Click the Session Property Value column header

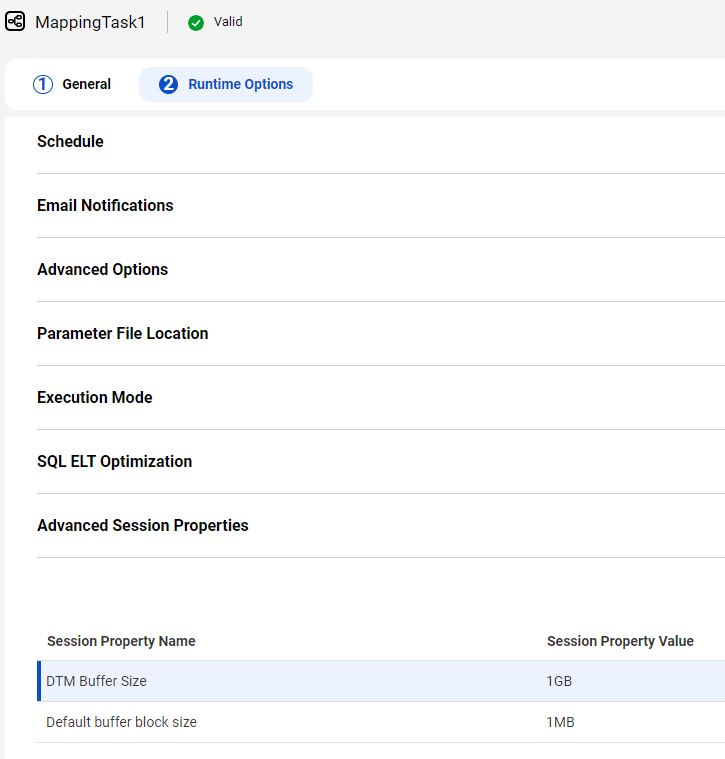(x=620, y=641)
